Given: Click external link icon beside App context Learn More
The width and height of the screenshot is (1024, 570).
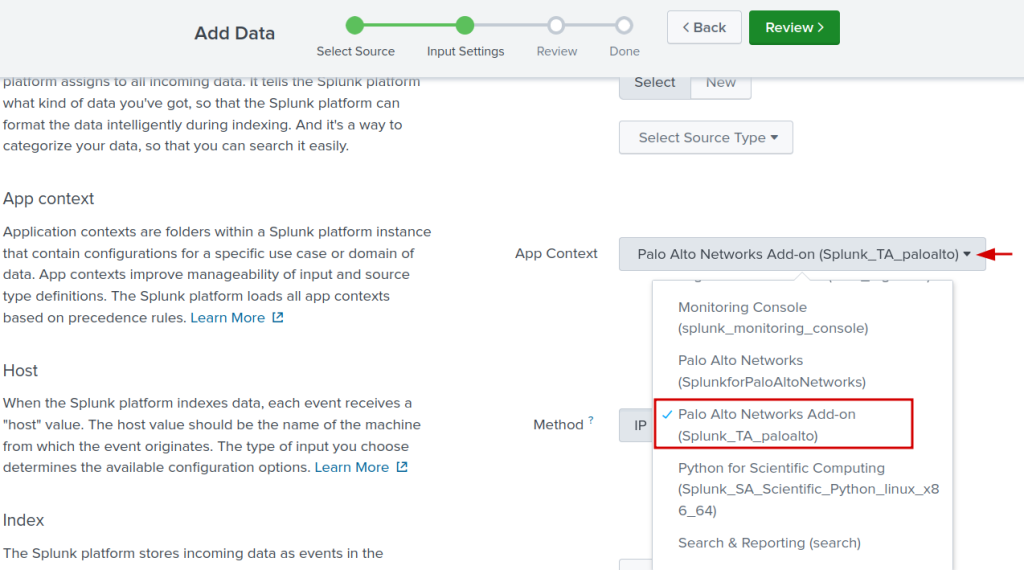Looking at the screenshot, I should point(278,317).
